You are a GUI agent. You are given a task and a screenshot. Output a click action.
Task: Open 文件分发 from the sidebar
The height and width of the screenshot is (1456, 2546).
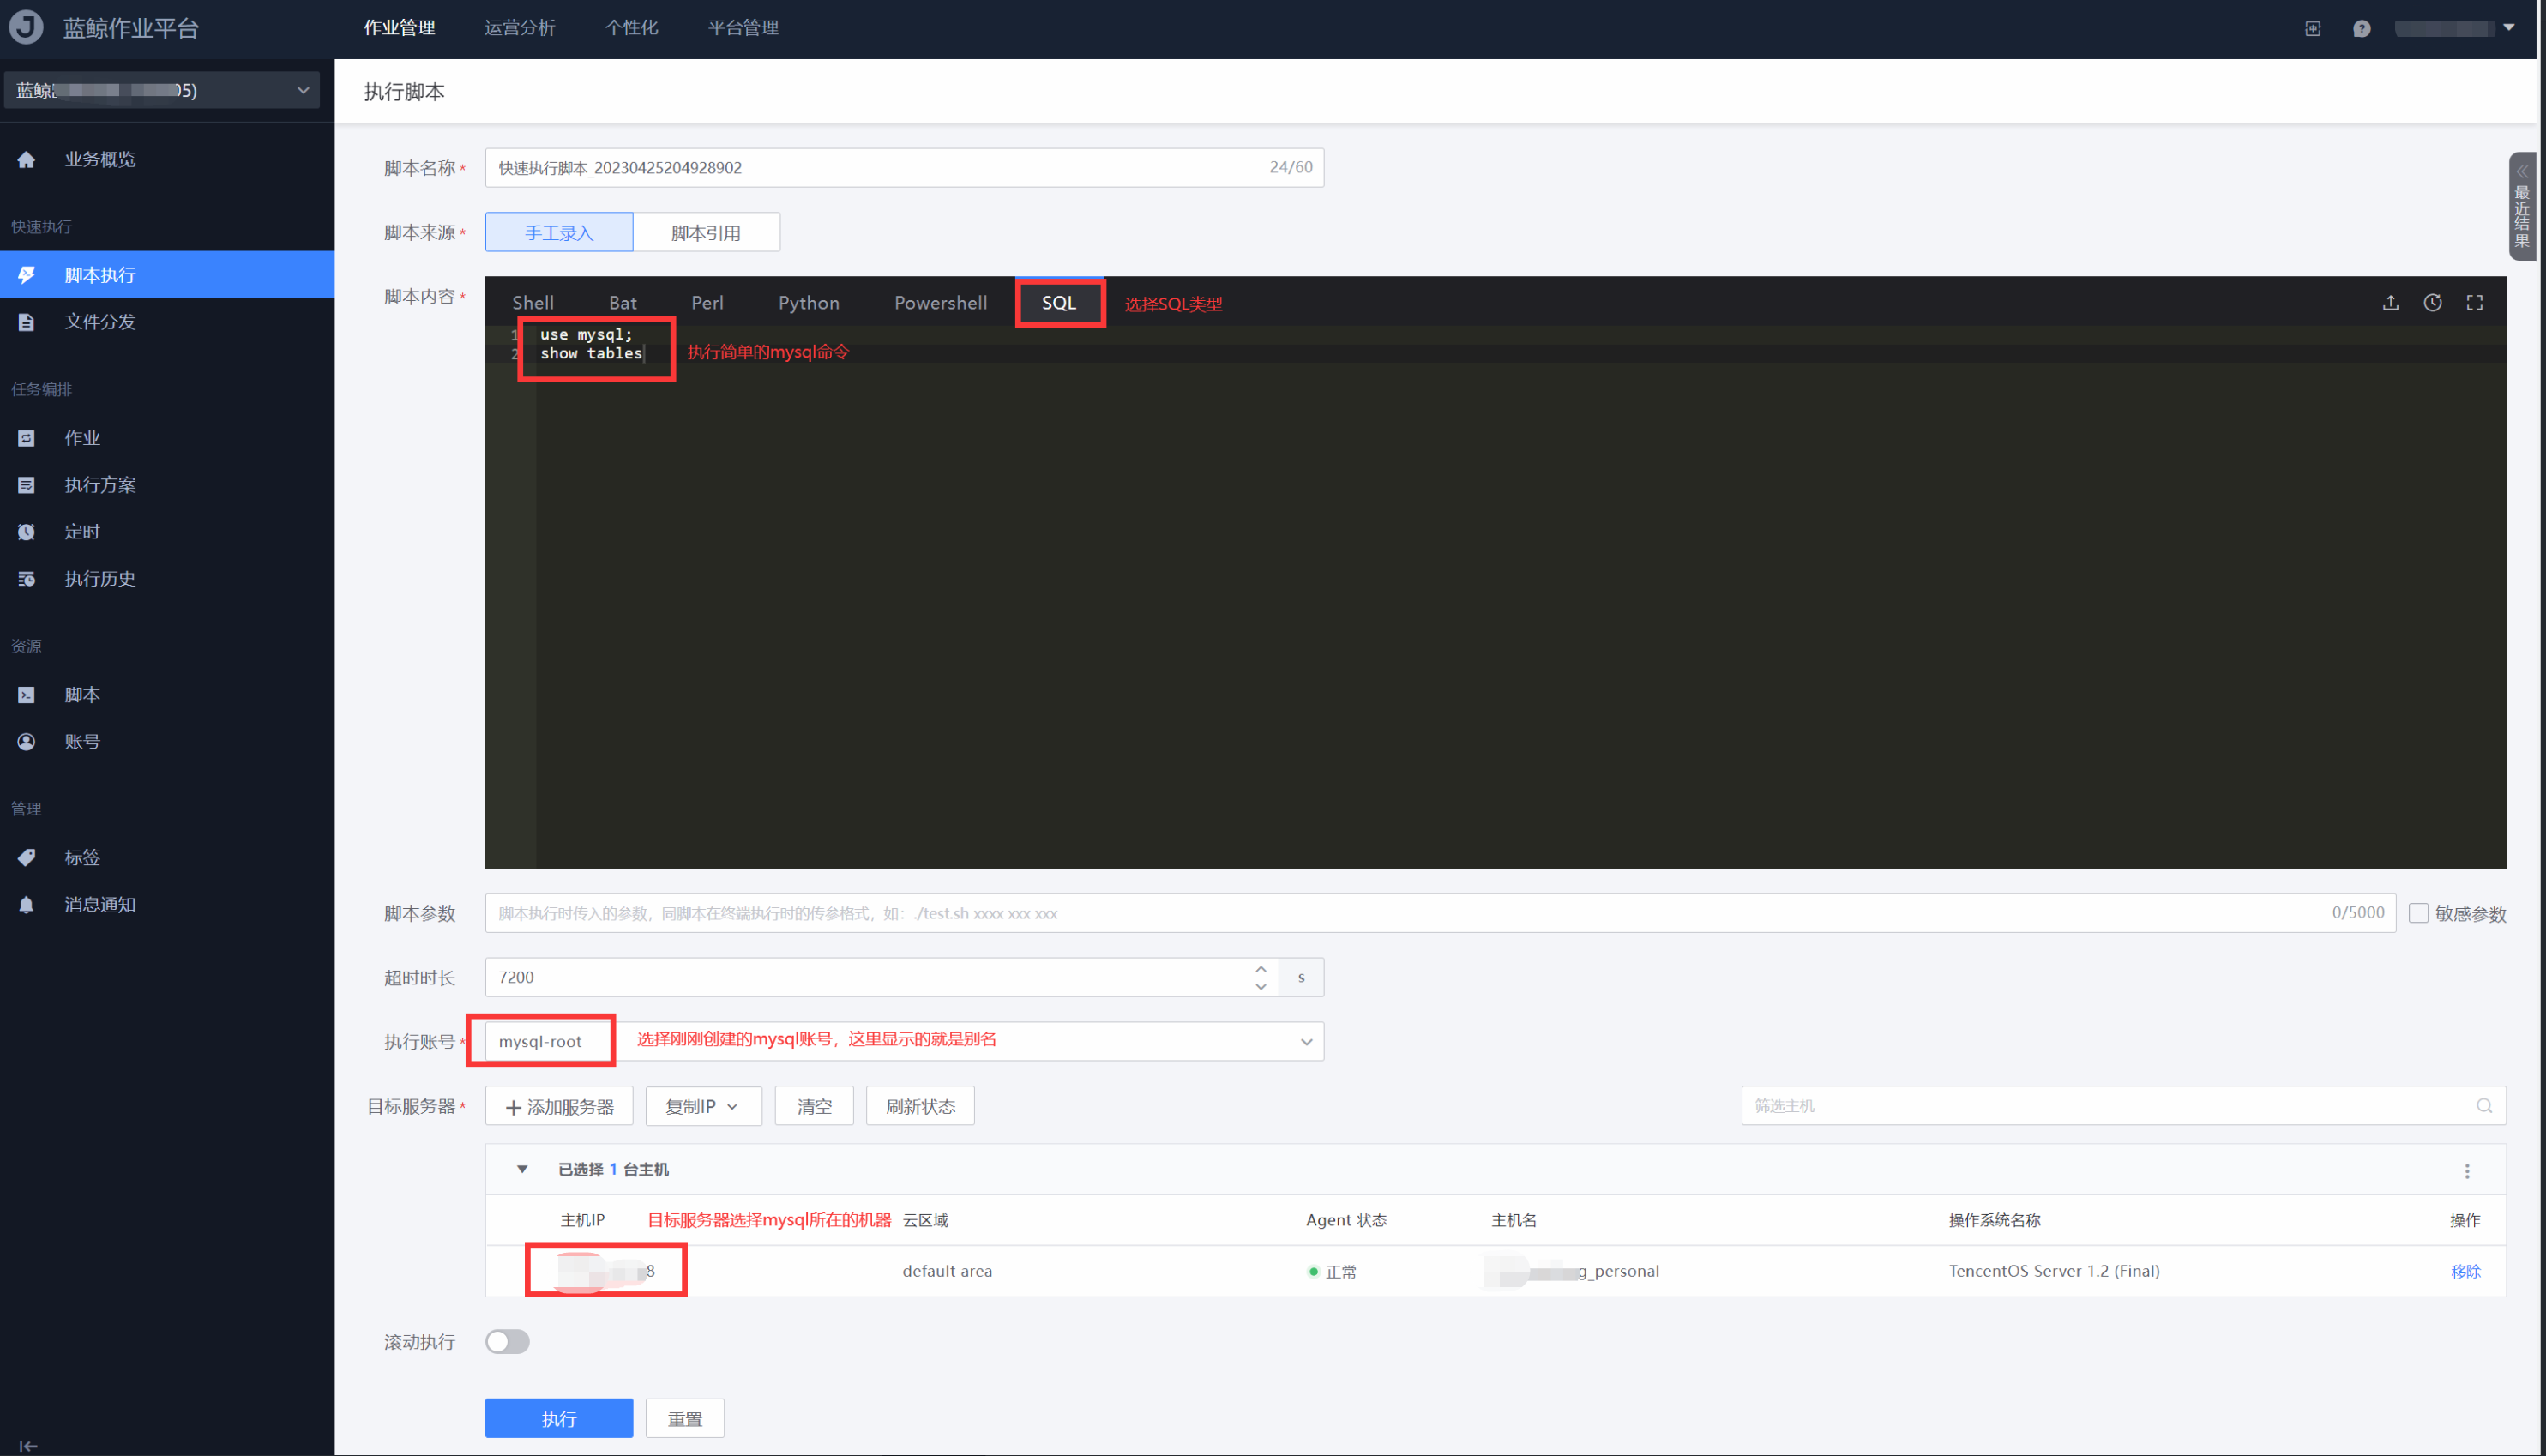pos(100,321)
